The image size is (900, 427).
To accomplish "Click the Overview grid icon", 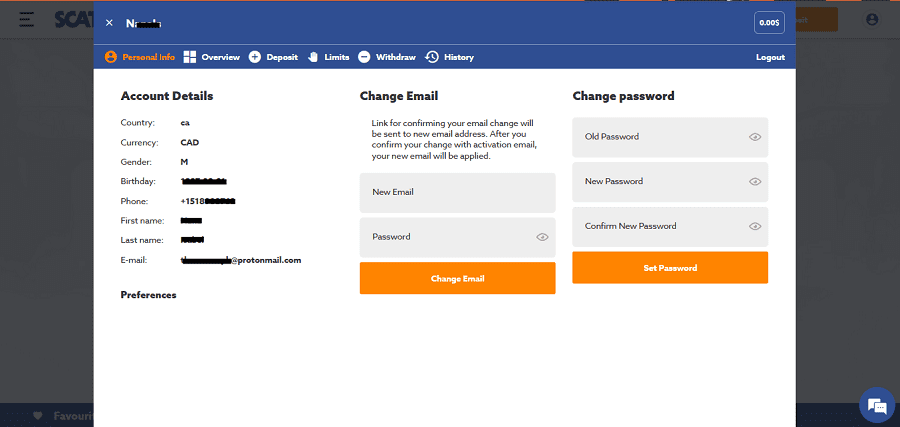I will [x=190, y=57].
